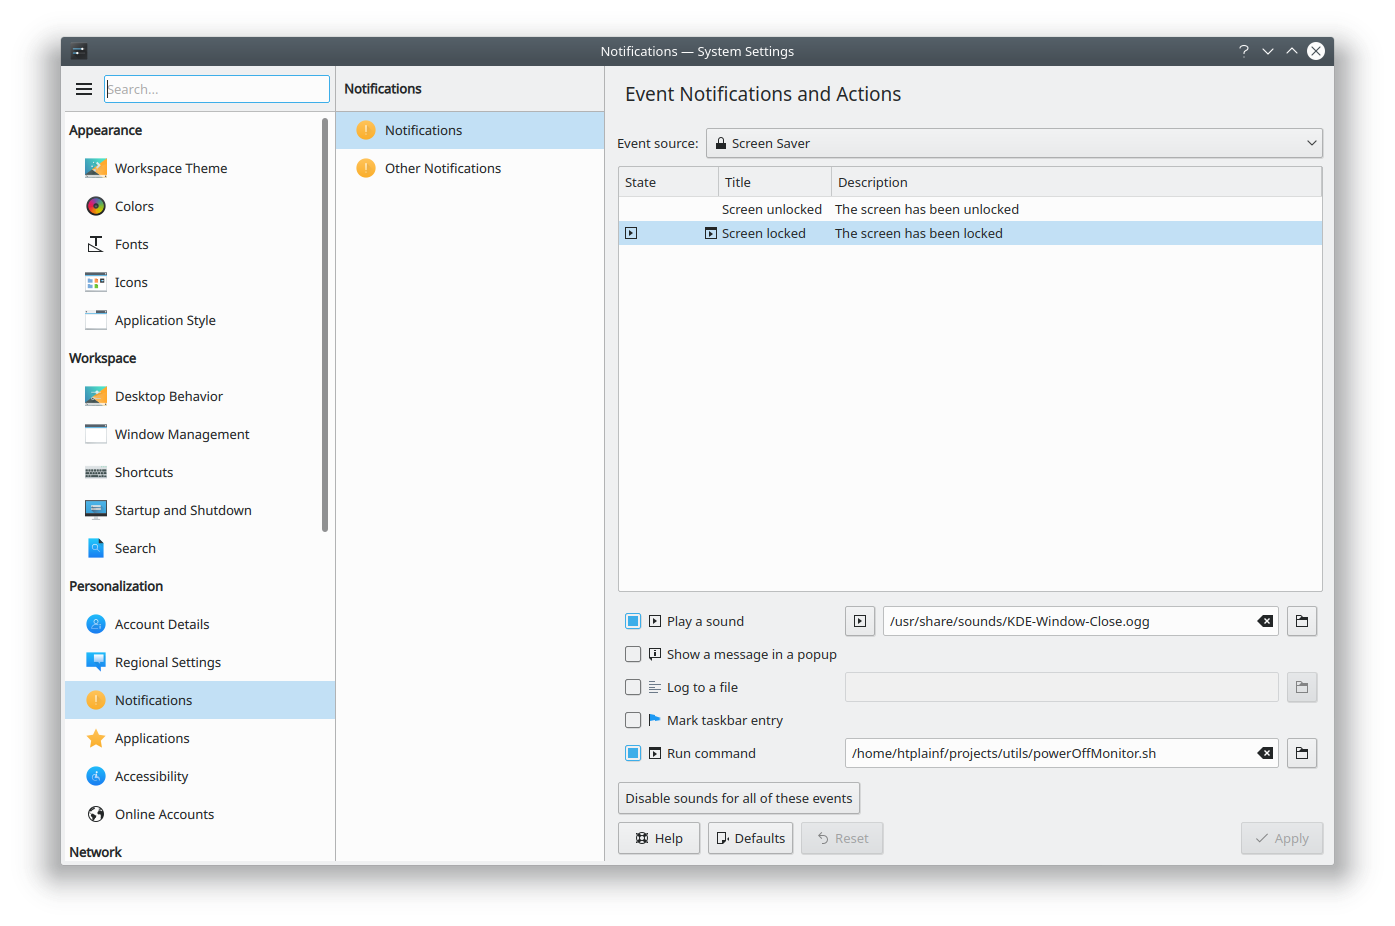
Task: Click the Desktop Behavior icon
Action: 96,396
